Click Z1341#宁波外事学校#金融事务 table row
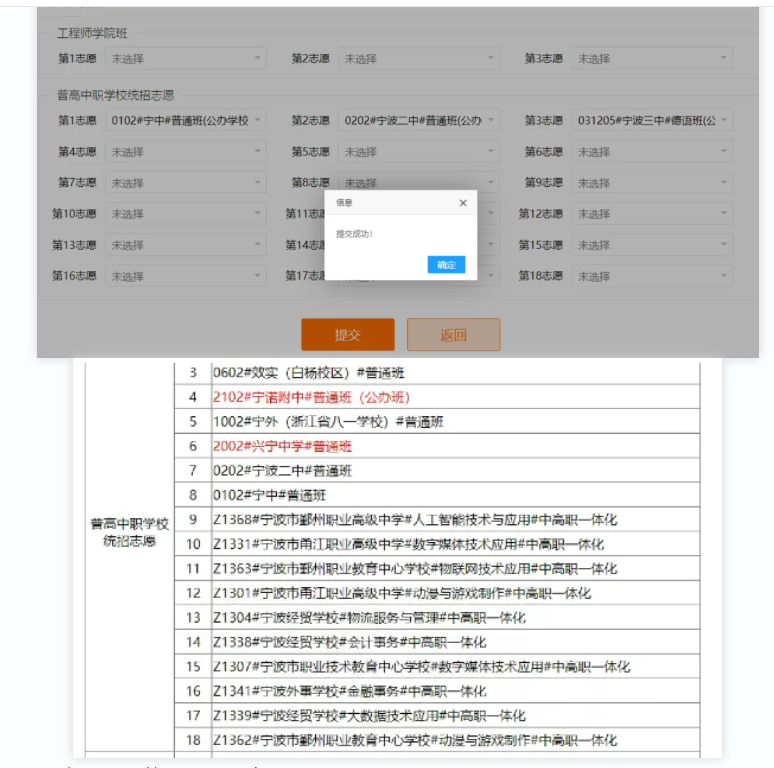This screenshot has width=774, height=768. click(350, 692)
